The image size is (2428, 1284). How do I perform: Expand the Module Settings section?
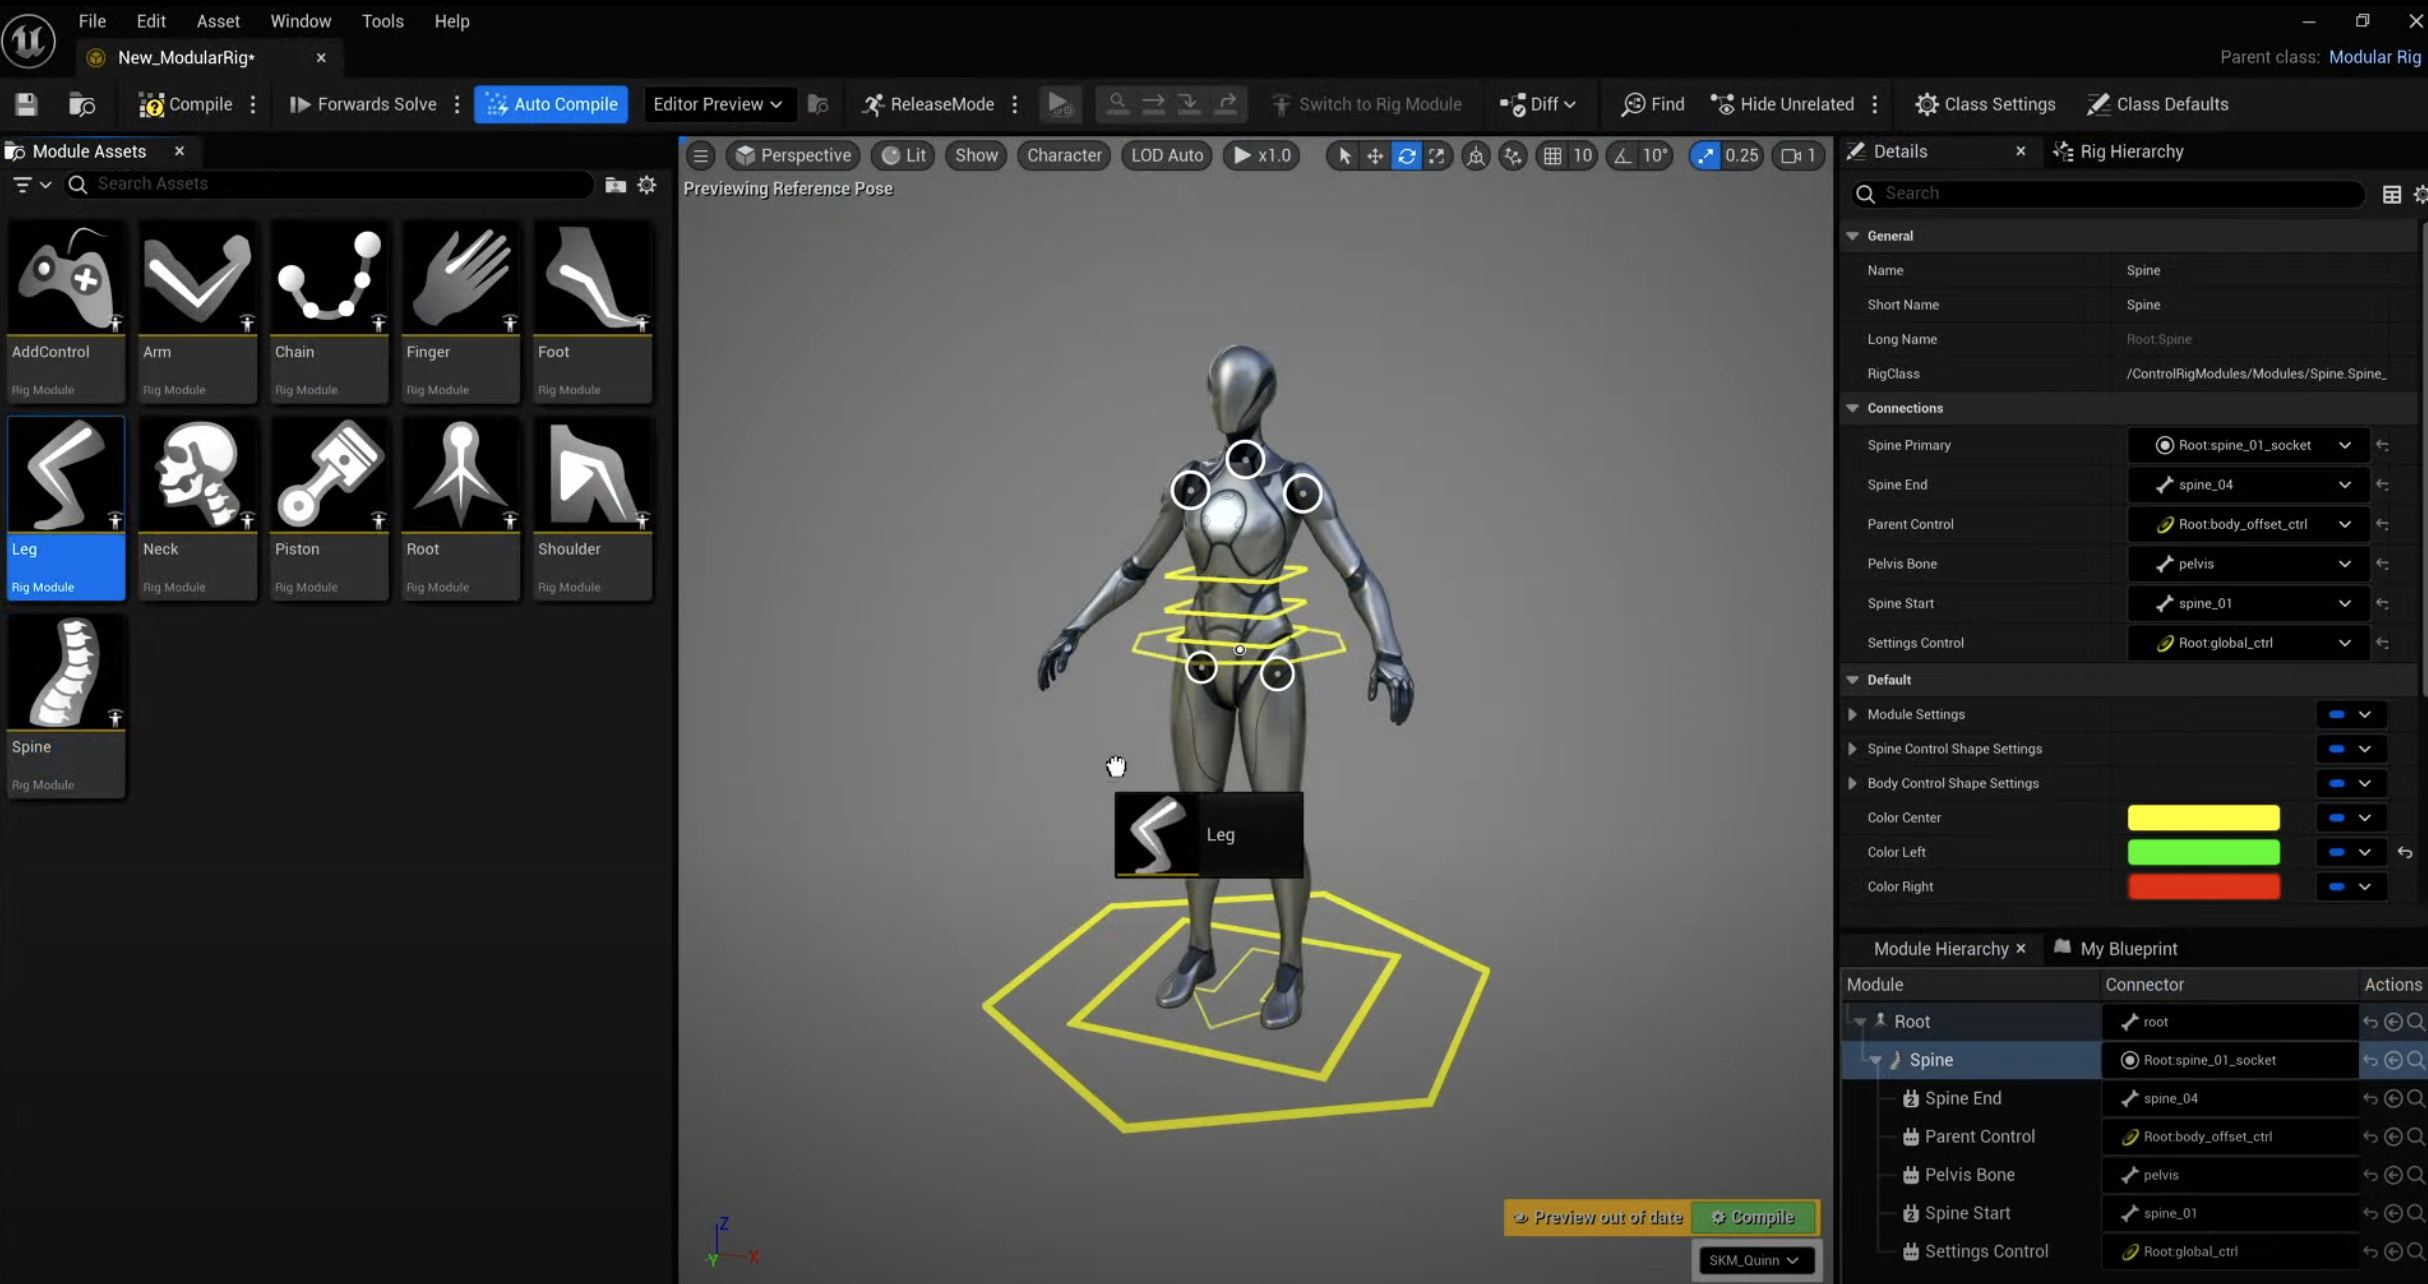pyautogui.click(x=1852, y=714)
